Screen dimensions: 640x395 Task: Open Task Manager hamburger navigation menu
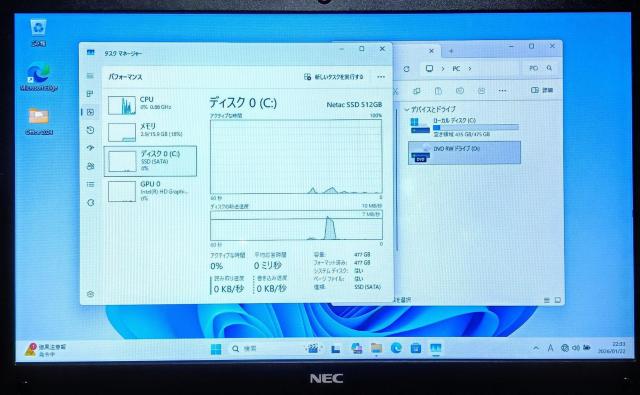tap(90, 76)
